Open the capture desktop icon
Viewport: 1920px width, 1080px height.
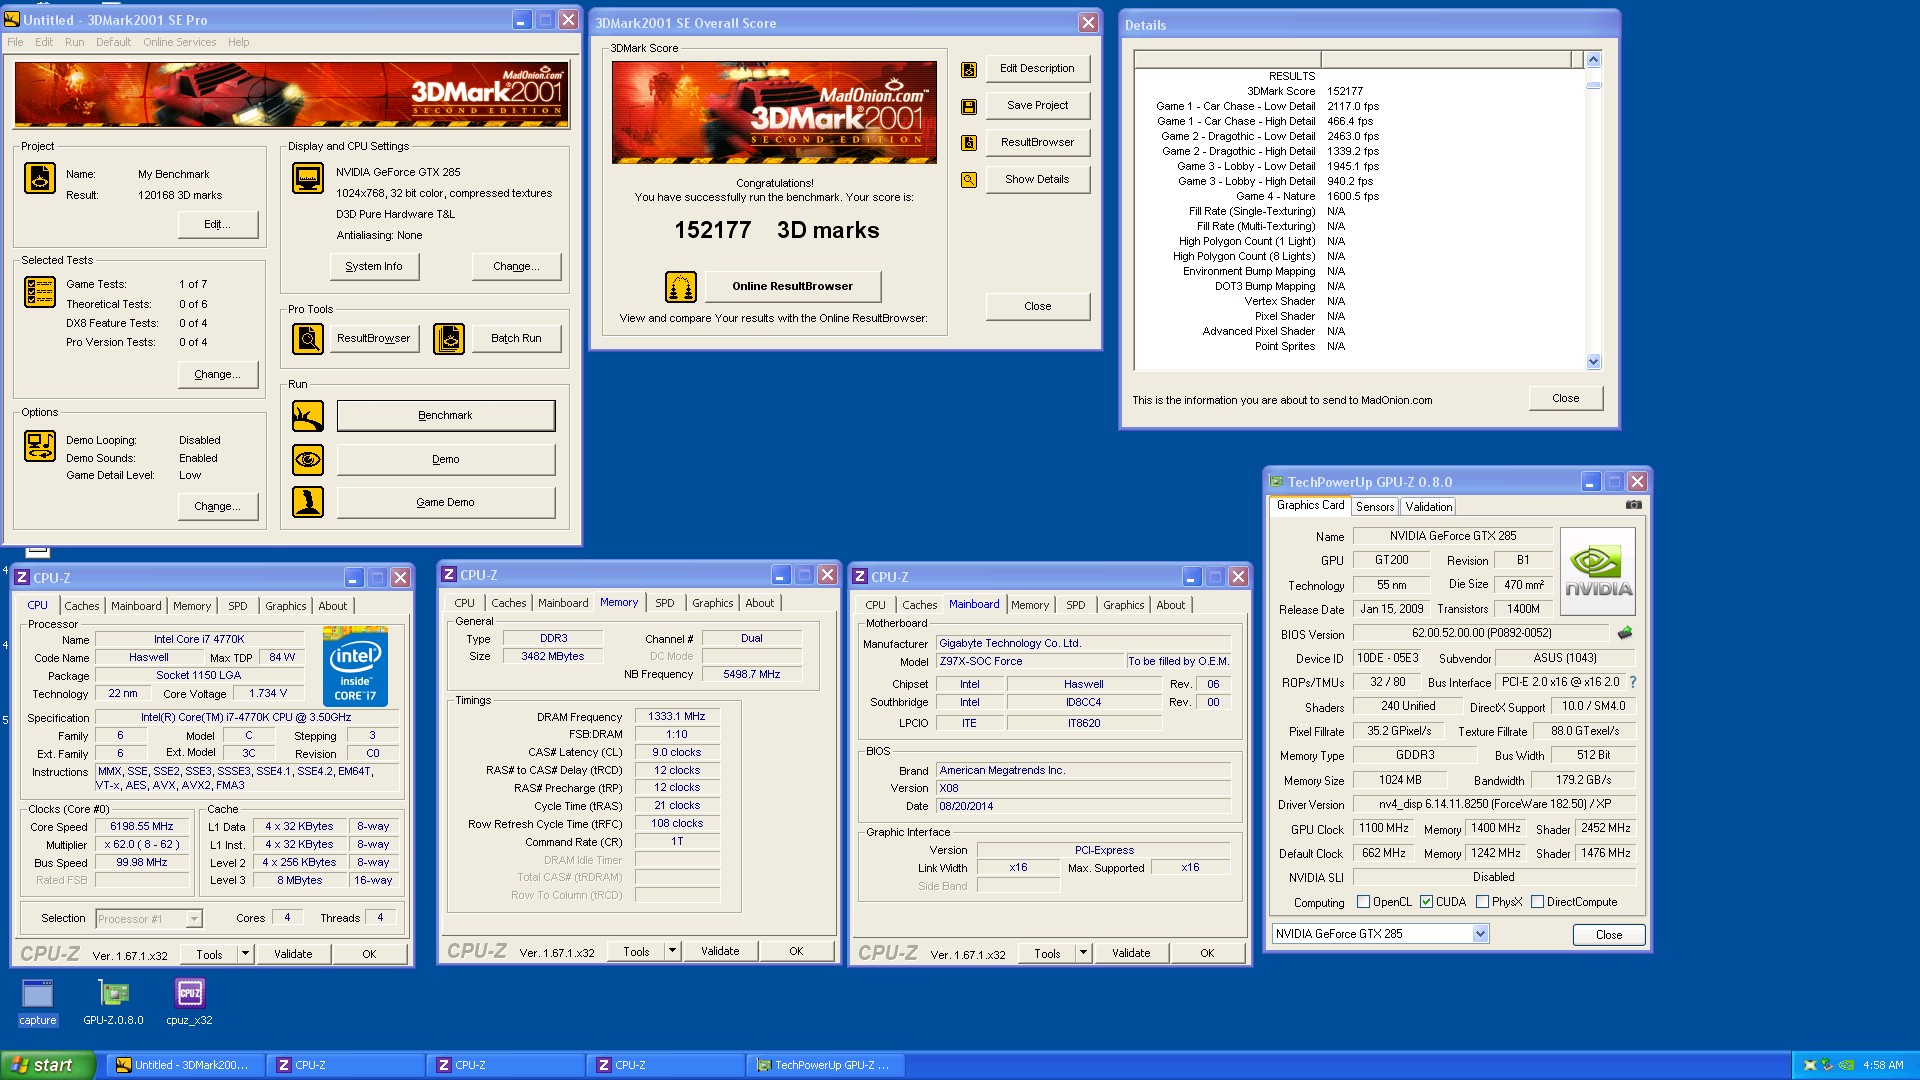point(38,1002)
